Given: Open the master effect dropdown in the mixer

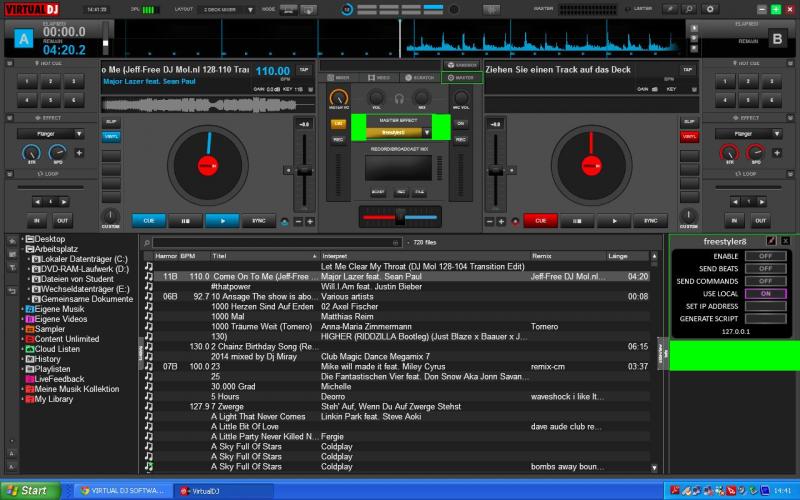Looking at the screenshot, I should click(427, 132).
